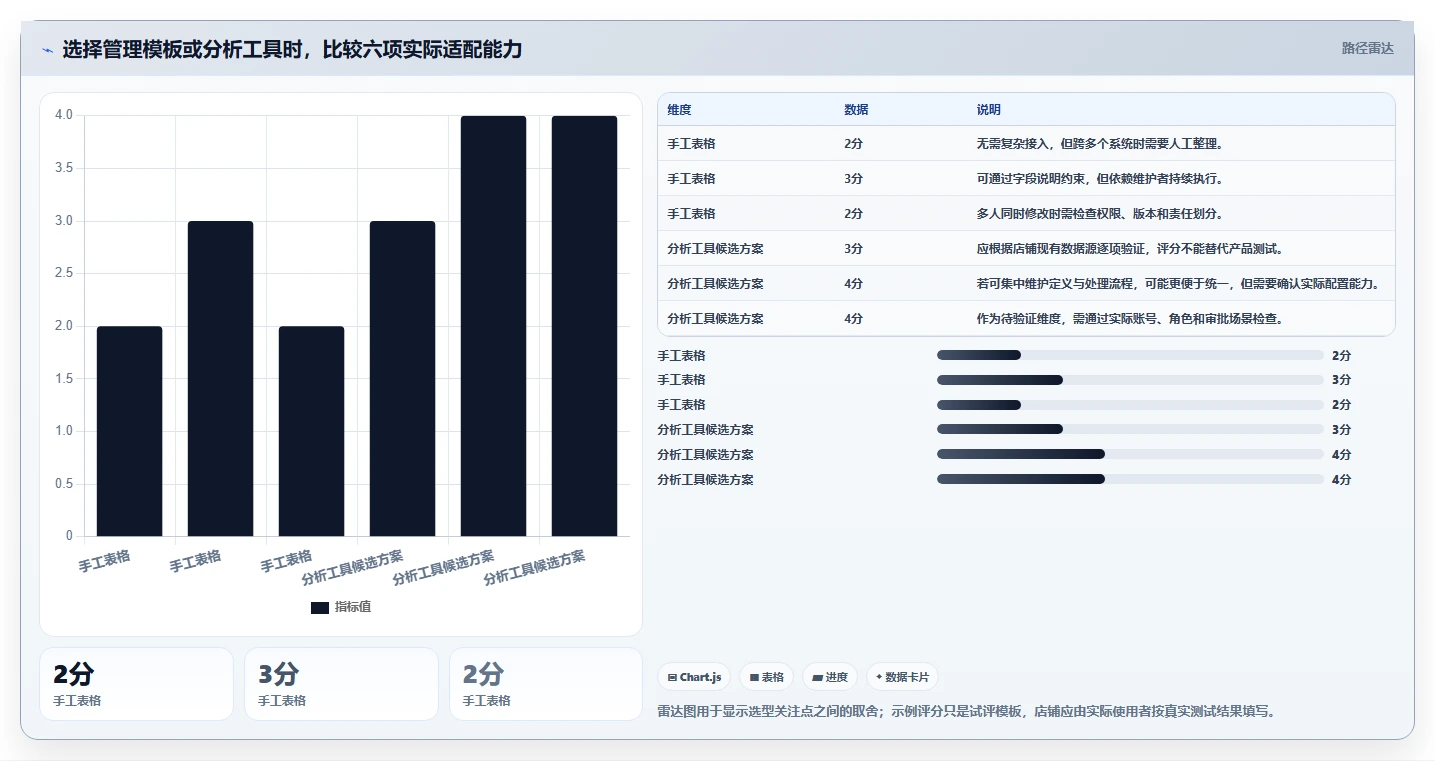
Task: Click the 说明 column header
Action: point(989,109)
